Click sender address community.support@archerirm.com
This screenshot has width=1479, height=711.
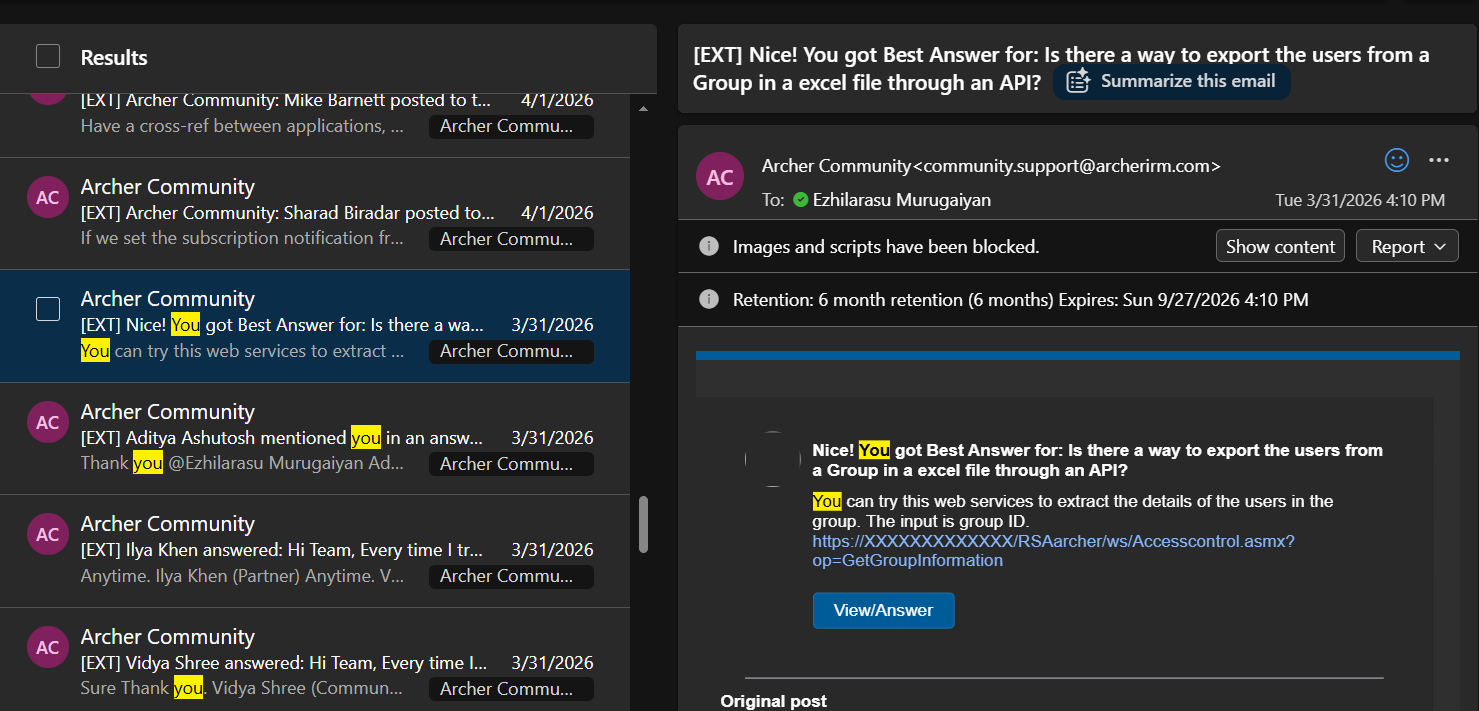tap(1067, 166)
